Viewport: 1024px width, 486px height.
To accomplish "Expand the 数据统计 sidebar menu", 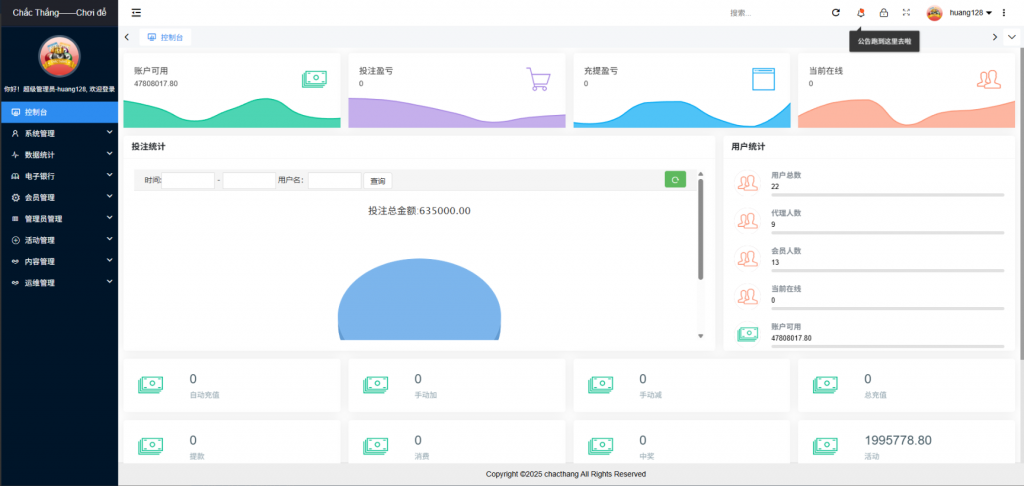I will click(59, 155).
